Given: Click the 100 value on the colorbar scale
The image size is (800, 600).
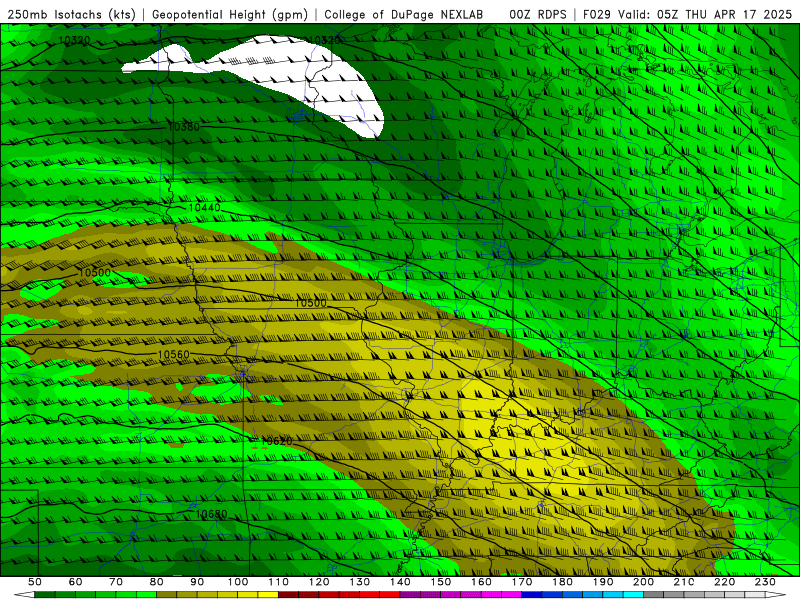Looking at the screenshot, I should [x=238, y=582].
